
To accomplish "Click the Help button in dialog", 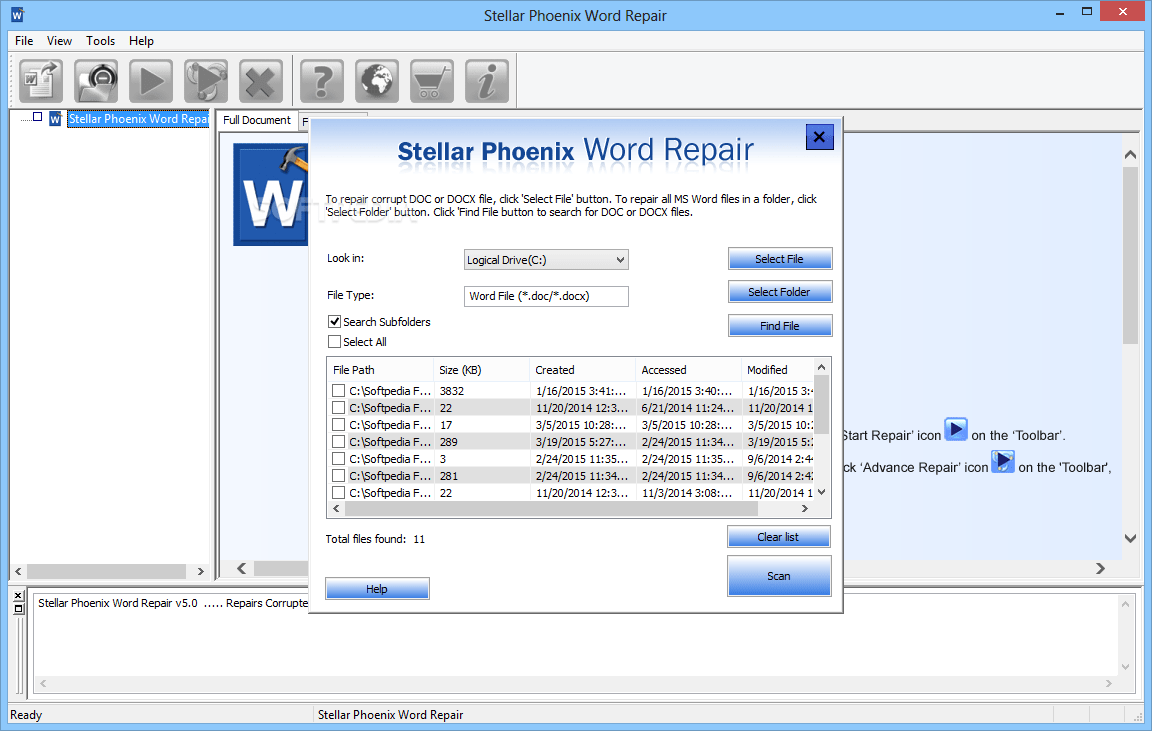I will point(377,588).
